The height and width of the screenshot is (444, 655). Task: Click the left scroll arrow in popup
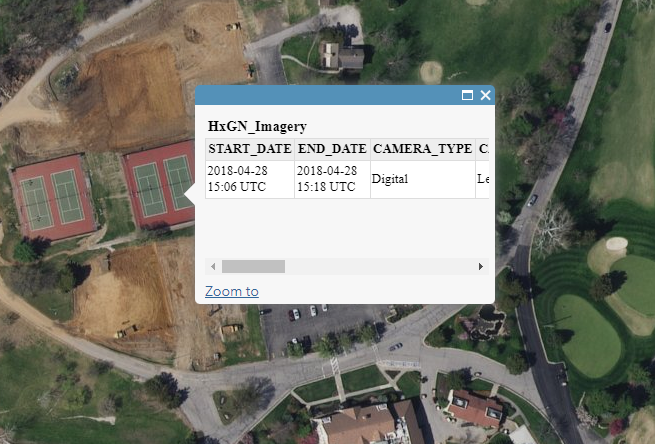coord(212,267)
